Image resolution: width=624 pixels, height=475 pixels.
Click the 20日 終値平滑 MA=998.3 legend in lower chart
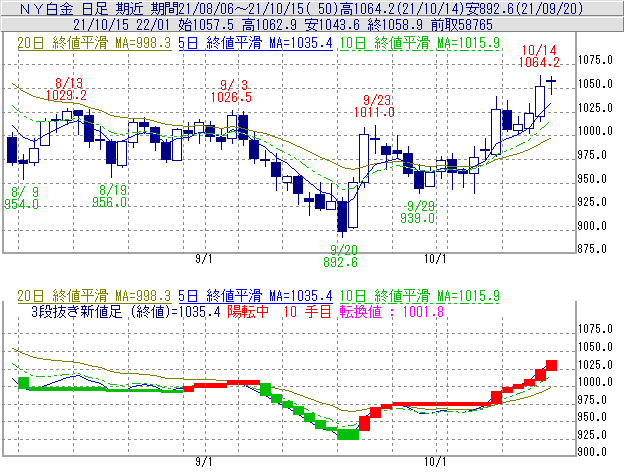click(x=94, y=296)
